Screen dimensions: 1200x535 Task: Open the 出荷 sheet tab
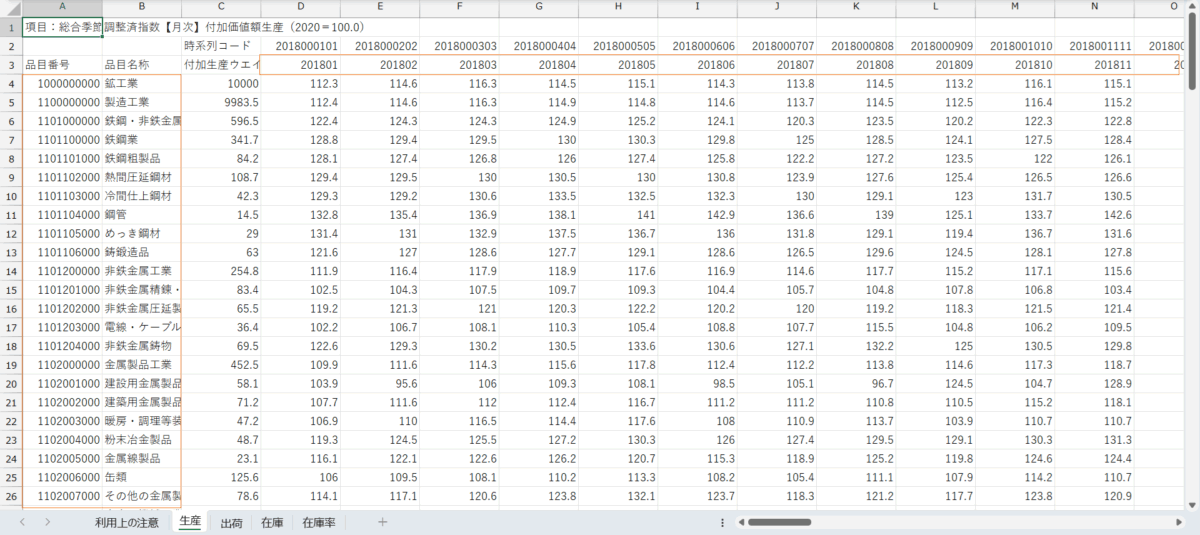coord(231,522)
